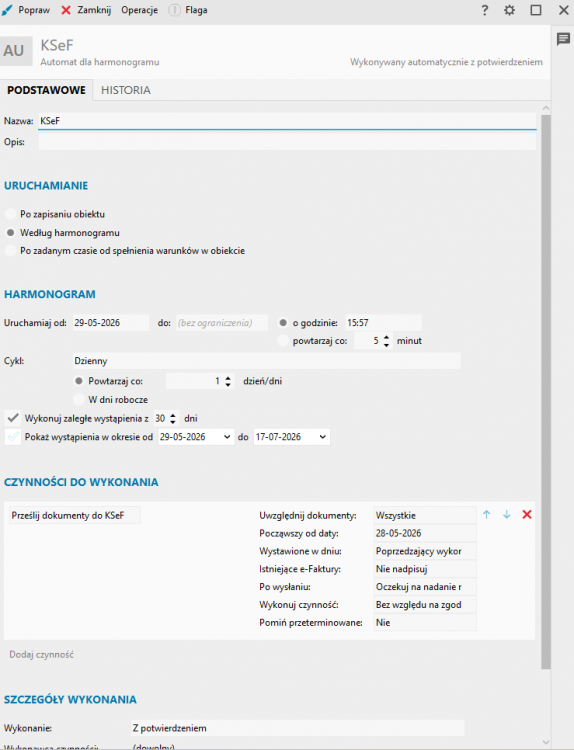Click the Nazwa field containing KSeF
Screen dimensions: 574x750
(287, 121)
